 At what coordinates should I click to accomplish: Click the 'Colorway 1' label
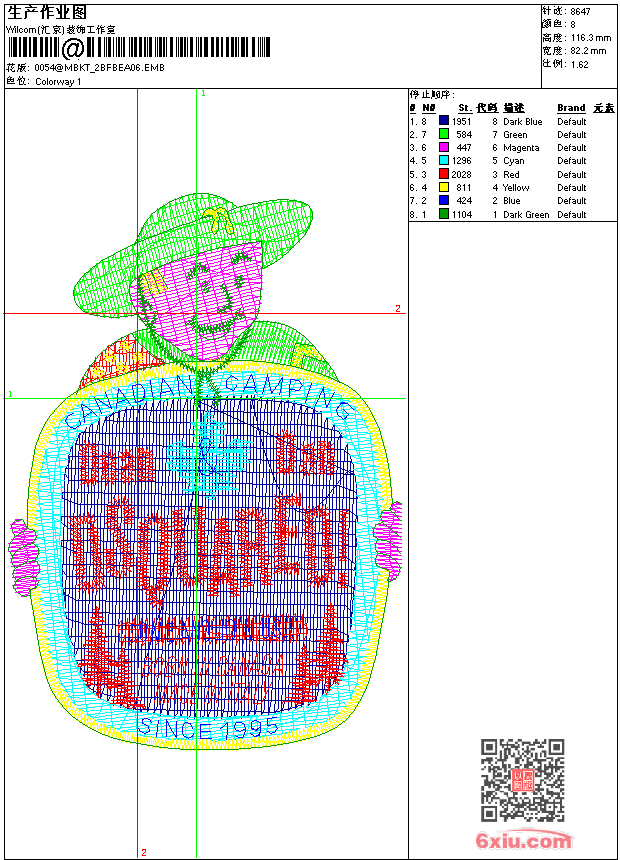(x=58, y=82)
